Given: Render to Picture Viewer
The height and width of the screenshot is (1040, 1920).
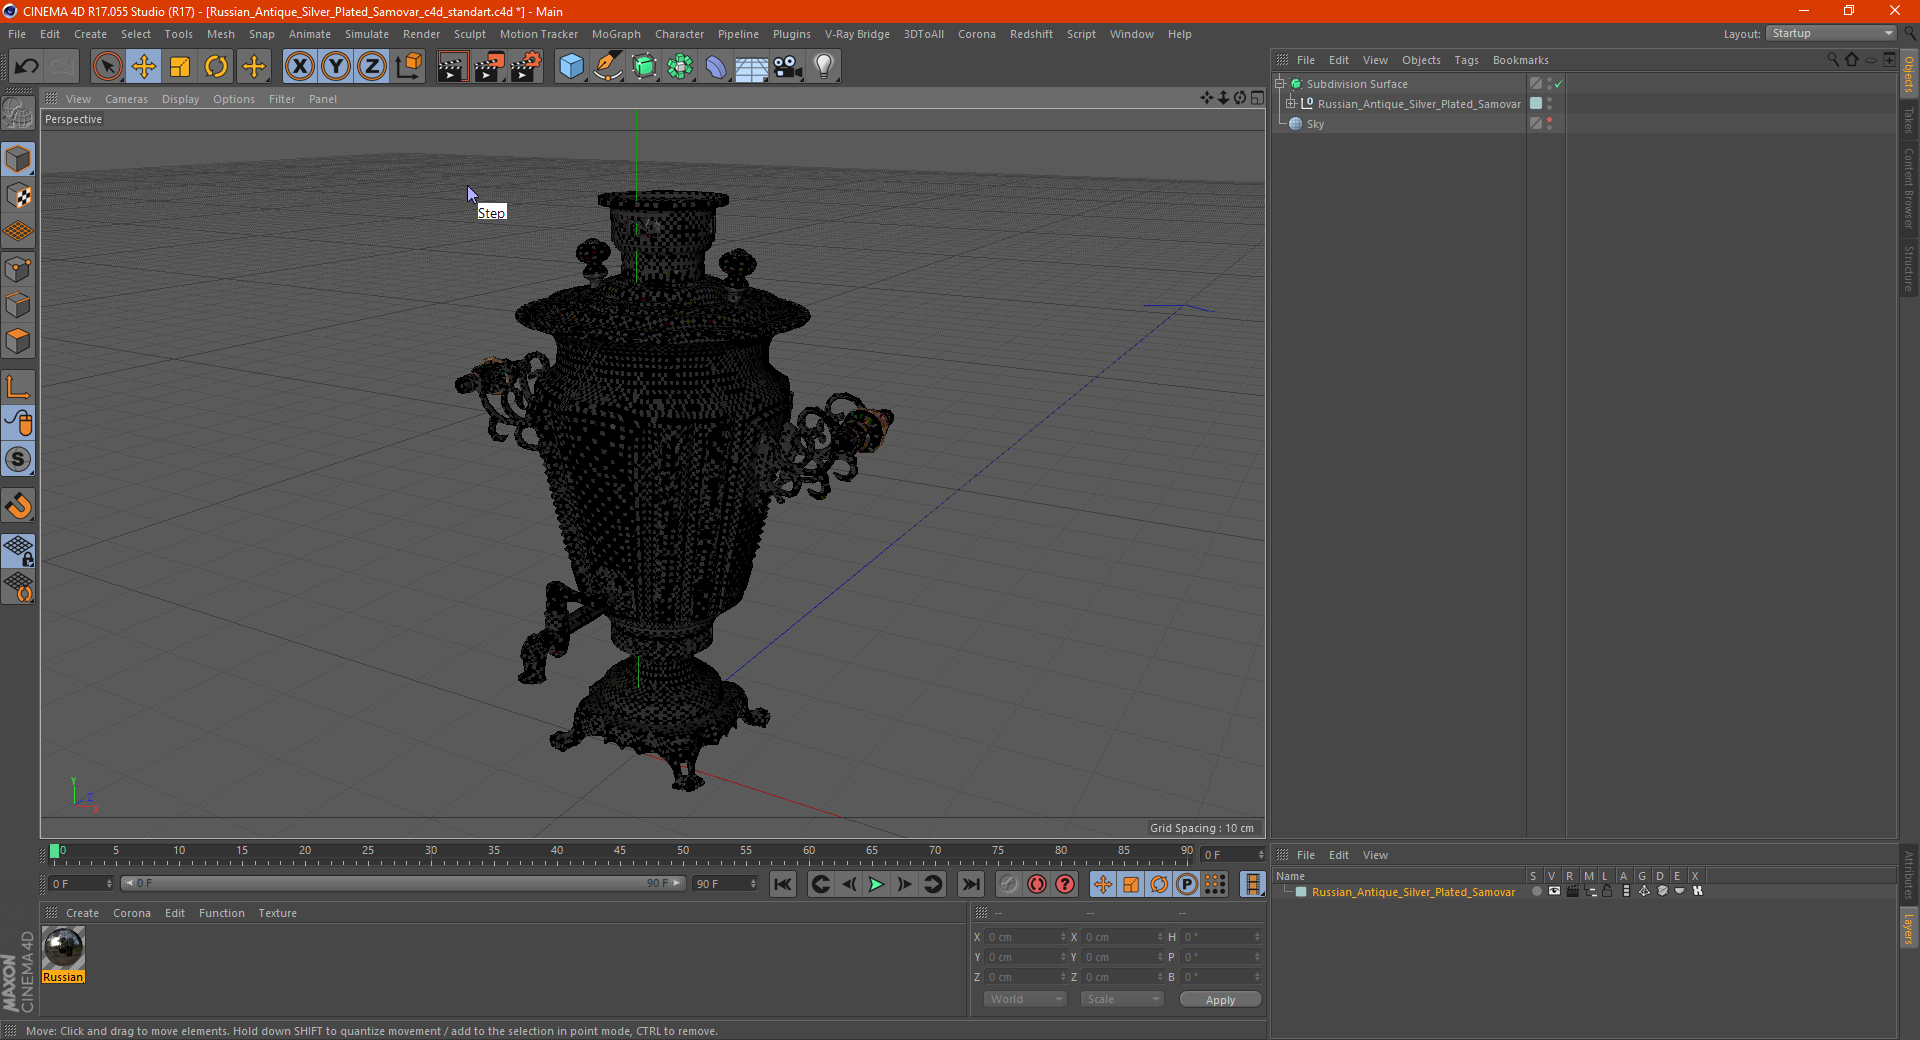Looking at the screenshot, I should pyautogui.click(x=489, y=67).
